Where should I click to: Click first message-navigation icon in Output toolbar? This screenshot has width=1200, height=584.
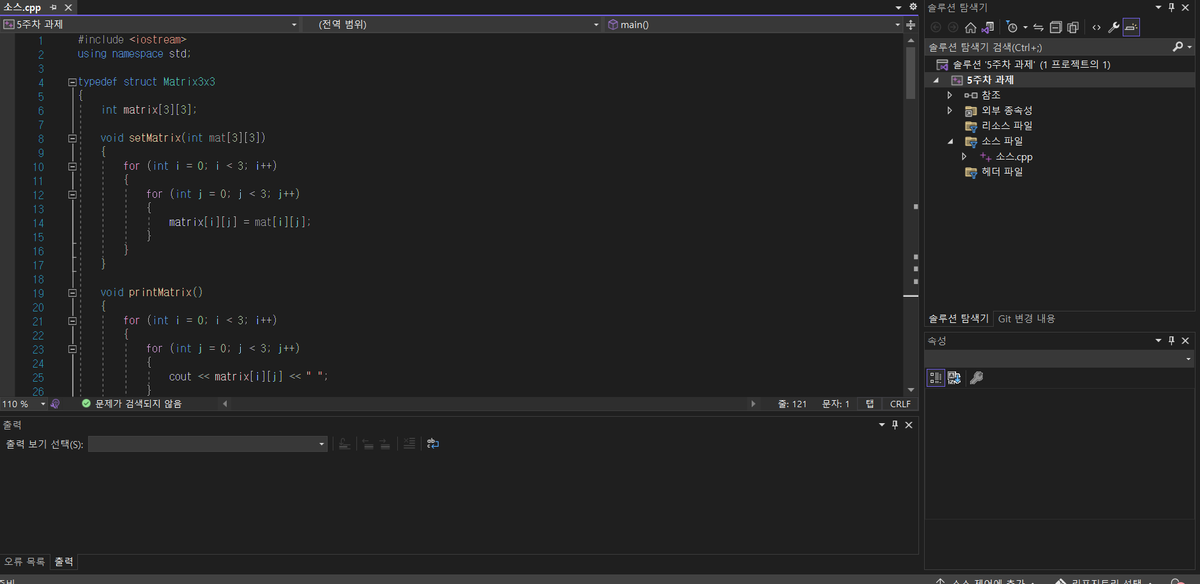click(368, 444)
